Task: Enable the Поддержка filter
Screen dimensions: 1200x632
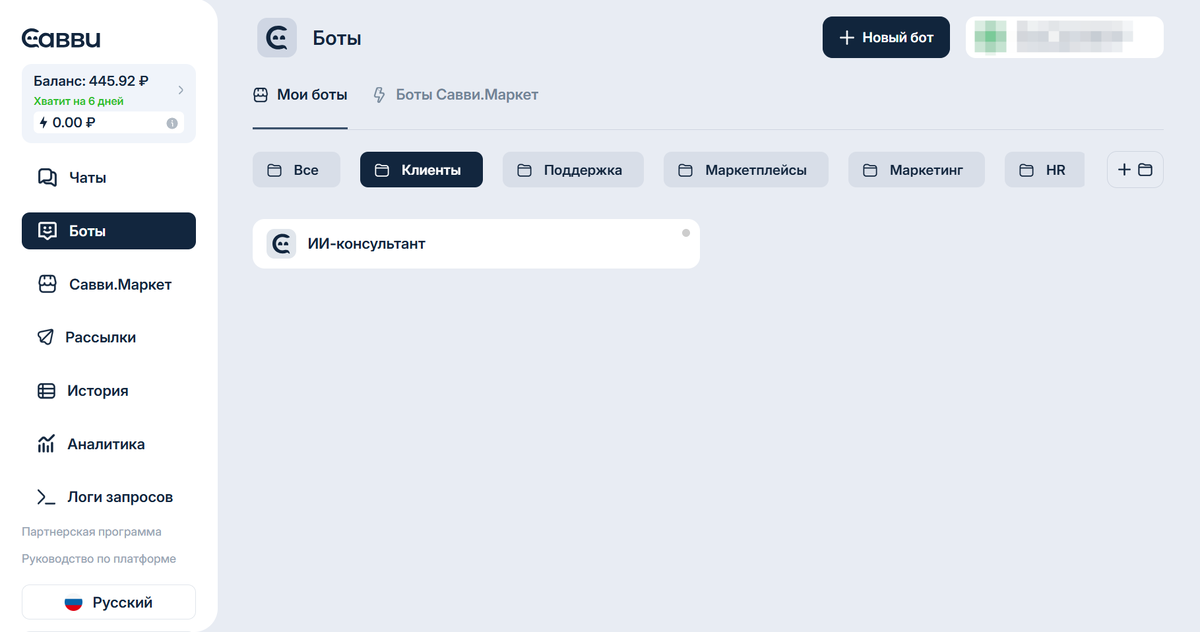Action: pos(572,169)
